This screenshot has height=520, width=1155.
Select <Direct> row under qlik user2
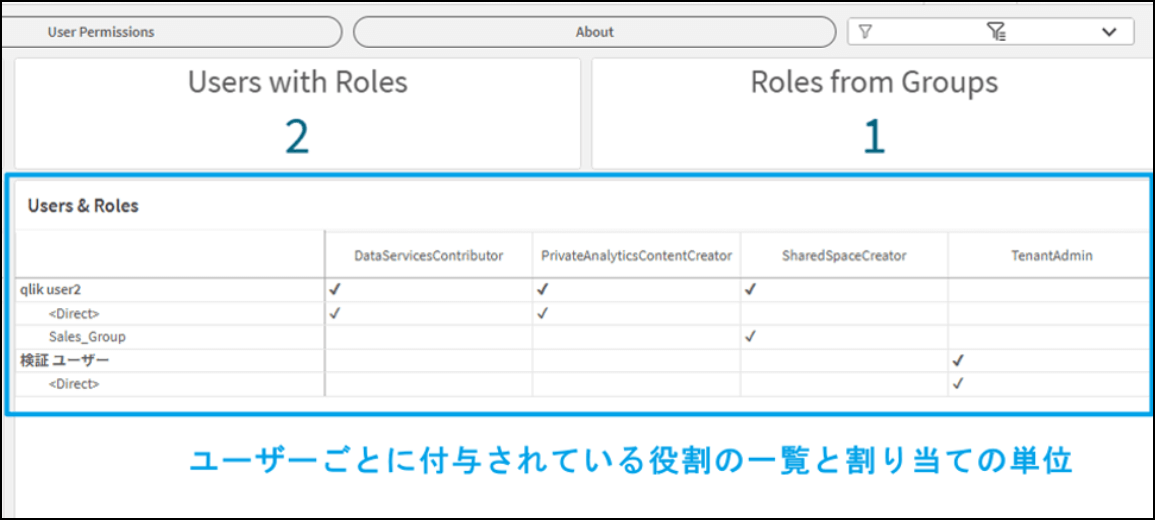pyautogui.click(x=74, y=314)
